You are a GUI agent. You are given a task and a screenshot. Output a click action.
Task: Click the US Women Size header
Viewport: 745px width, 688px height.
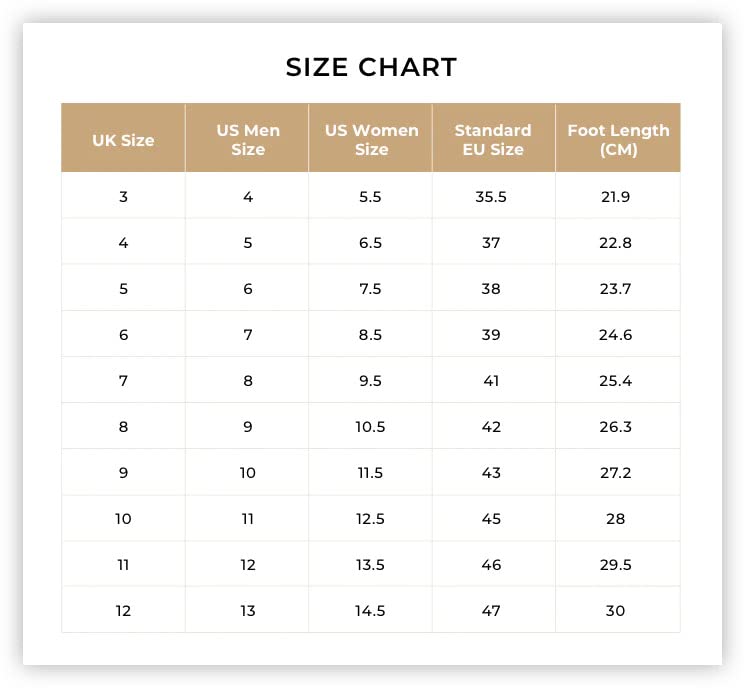(x=371, y=138)
